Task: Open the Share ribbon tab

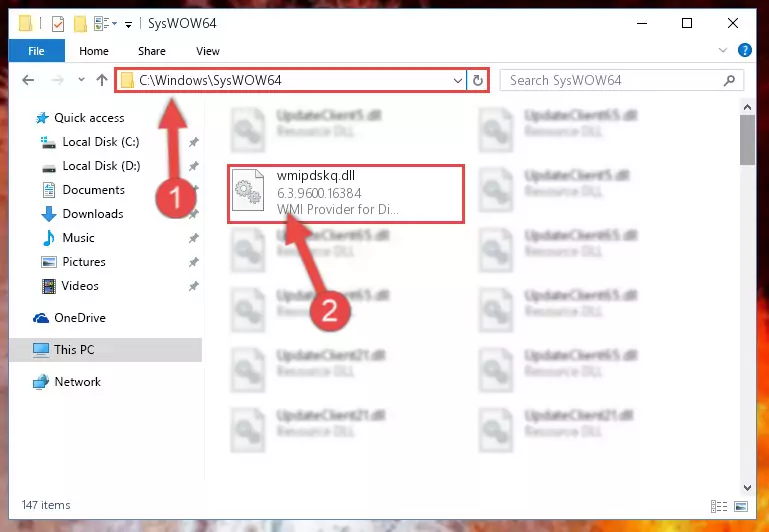Action: (152, 51)
